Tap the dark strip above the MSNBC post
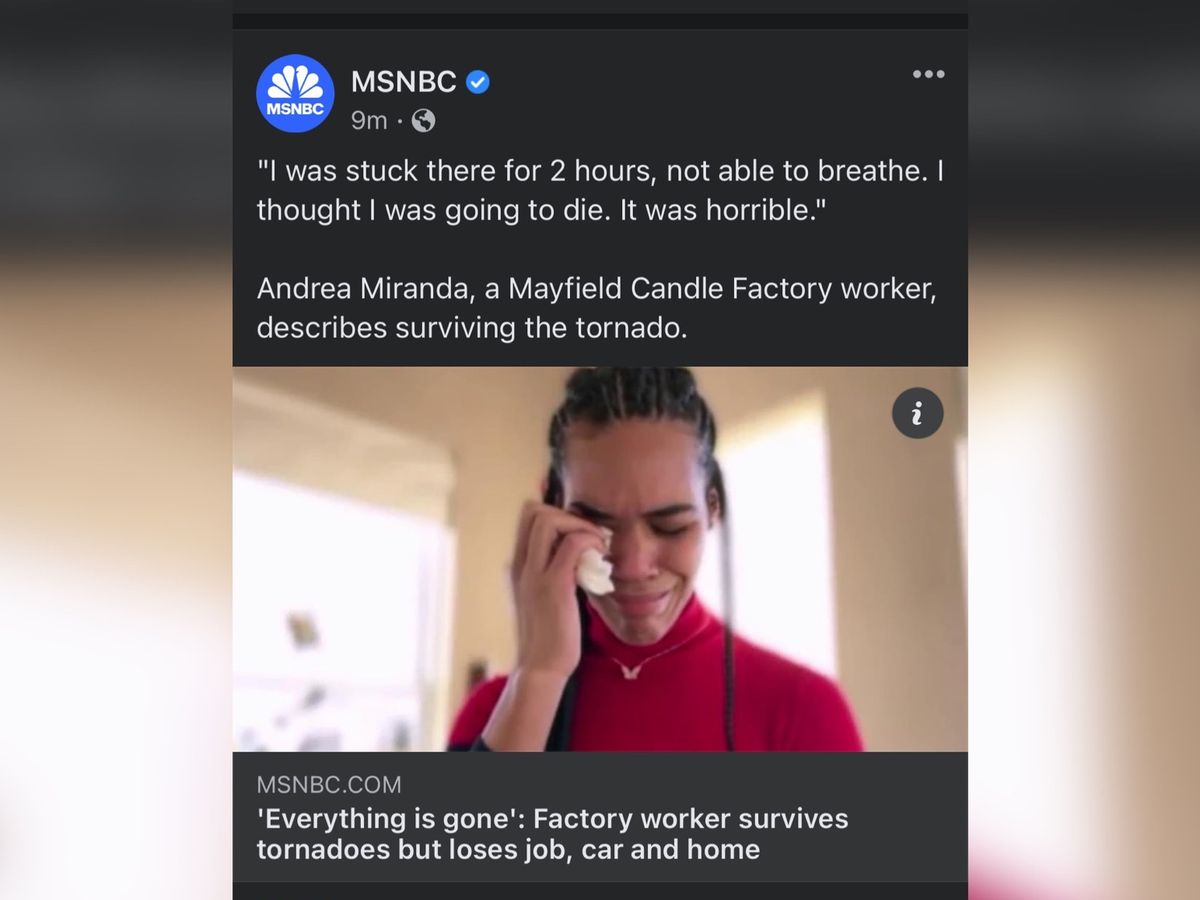Screen dimensions: 1200x900 [600, 21]
